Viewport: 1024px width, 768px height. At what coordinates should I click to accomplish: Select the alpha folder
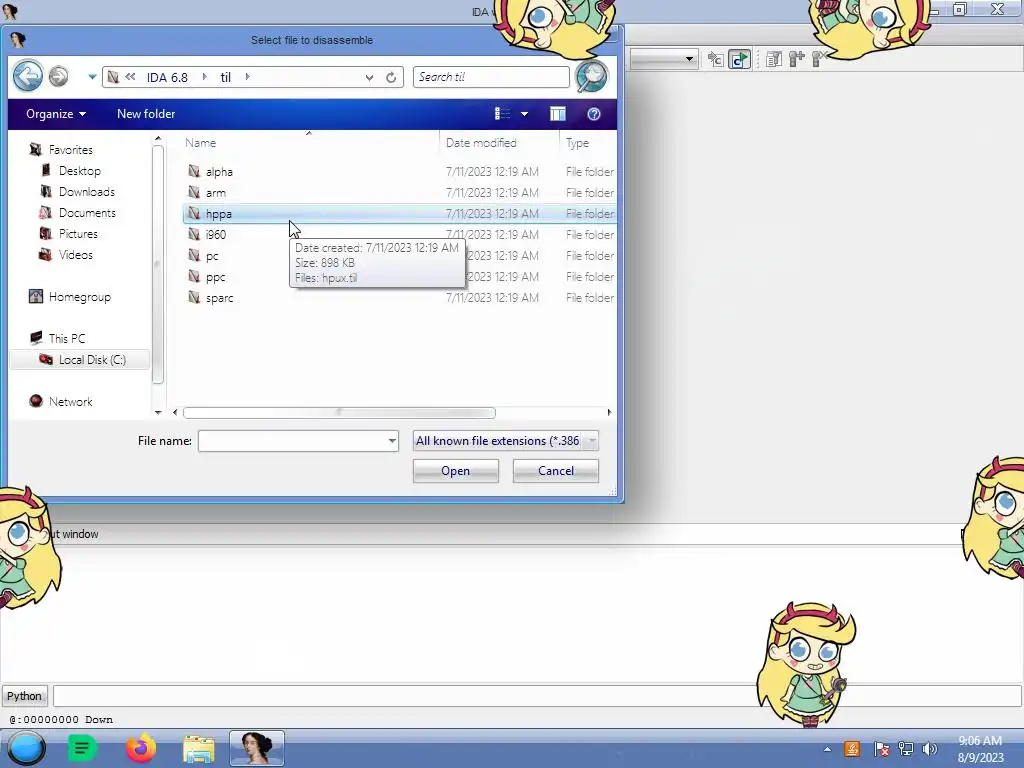point(399,172)
